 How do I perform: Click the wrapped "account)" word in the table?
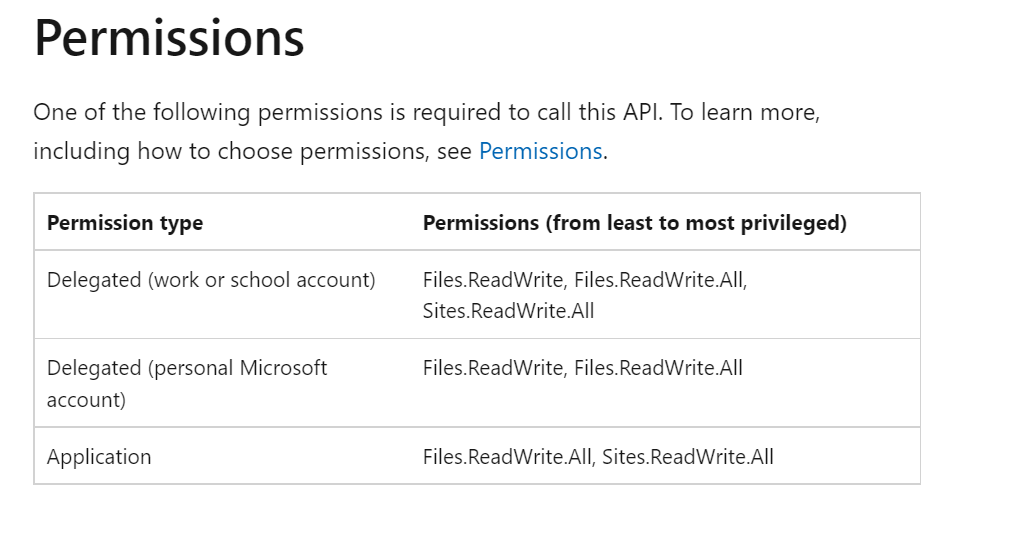coord(86,400)
